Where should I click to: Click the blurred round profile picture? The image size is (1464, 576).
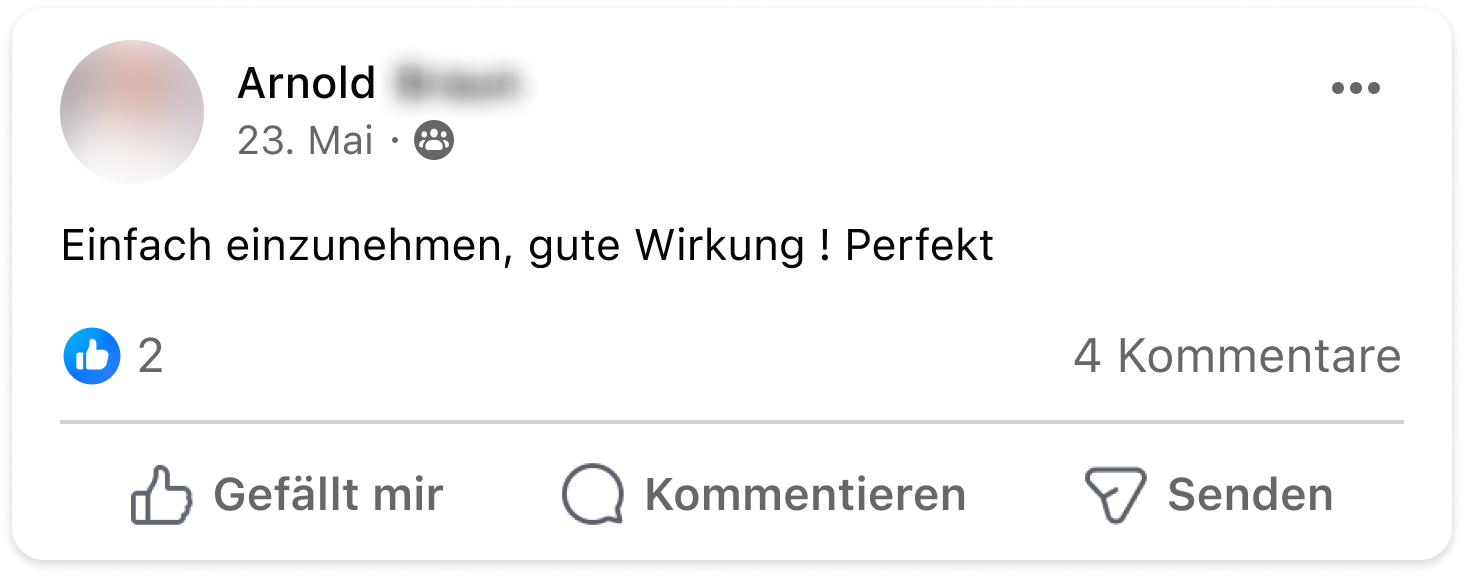pos(132,112)
